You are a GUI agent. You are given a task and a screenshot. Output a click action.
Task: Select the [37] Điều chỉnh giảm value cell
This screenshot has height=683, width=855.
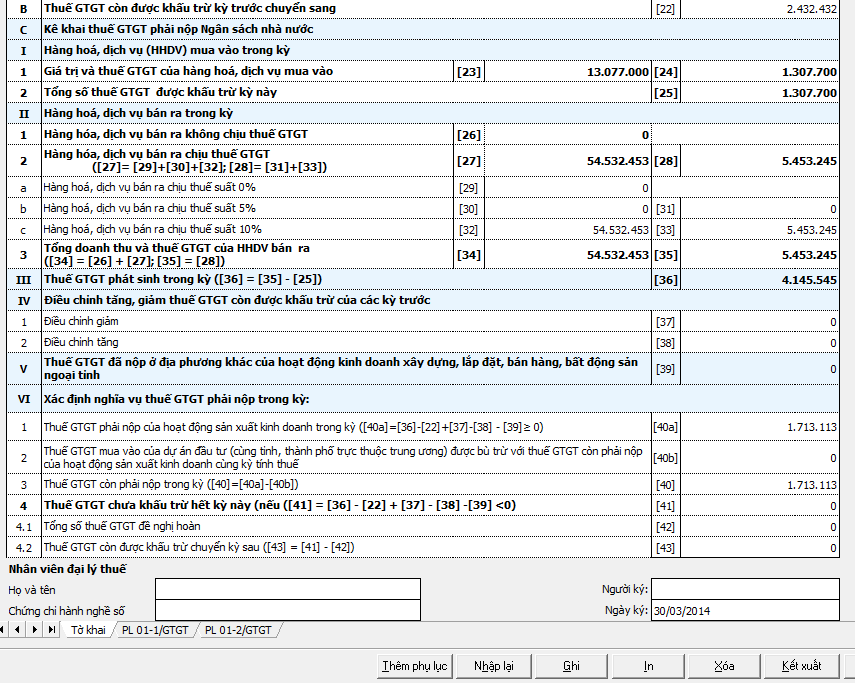(x=760, y=322)
